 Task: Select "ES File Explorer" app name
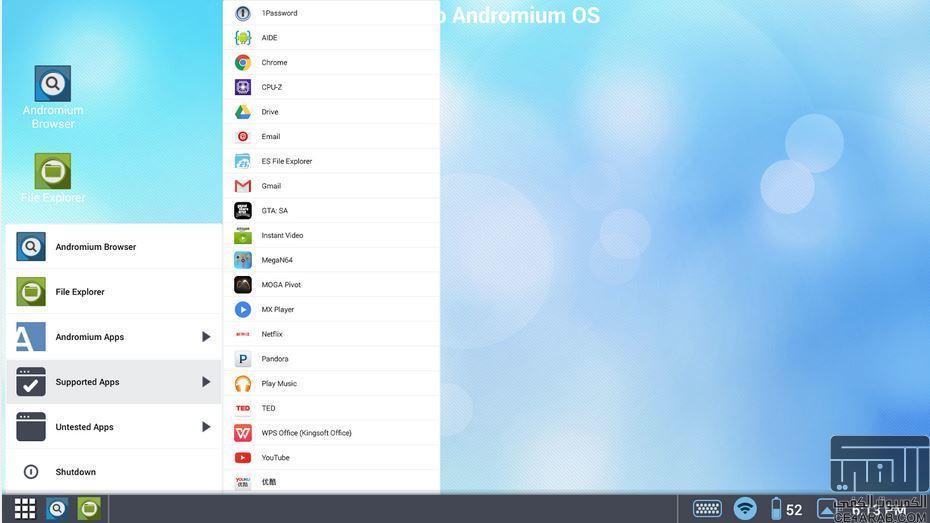[x=286, y=161]
